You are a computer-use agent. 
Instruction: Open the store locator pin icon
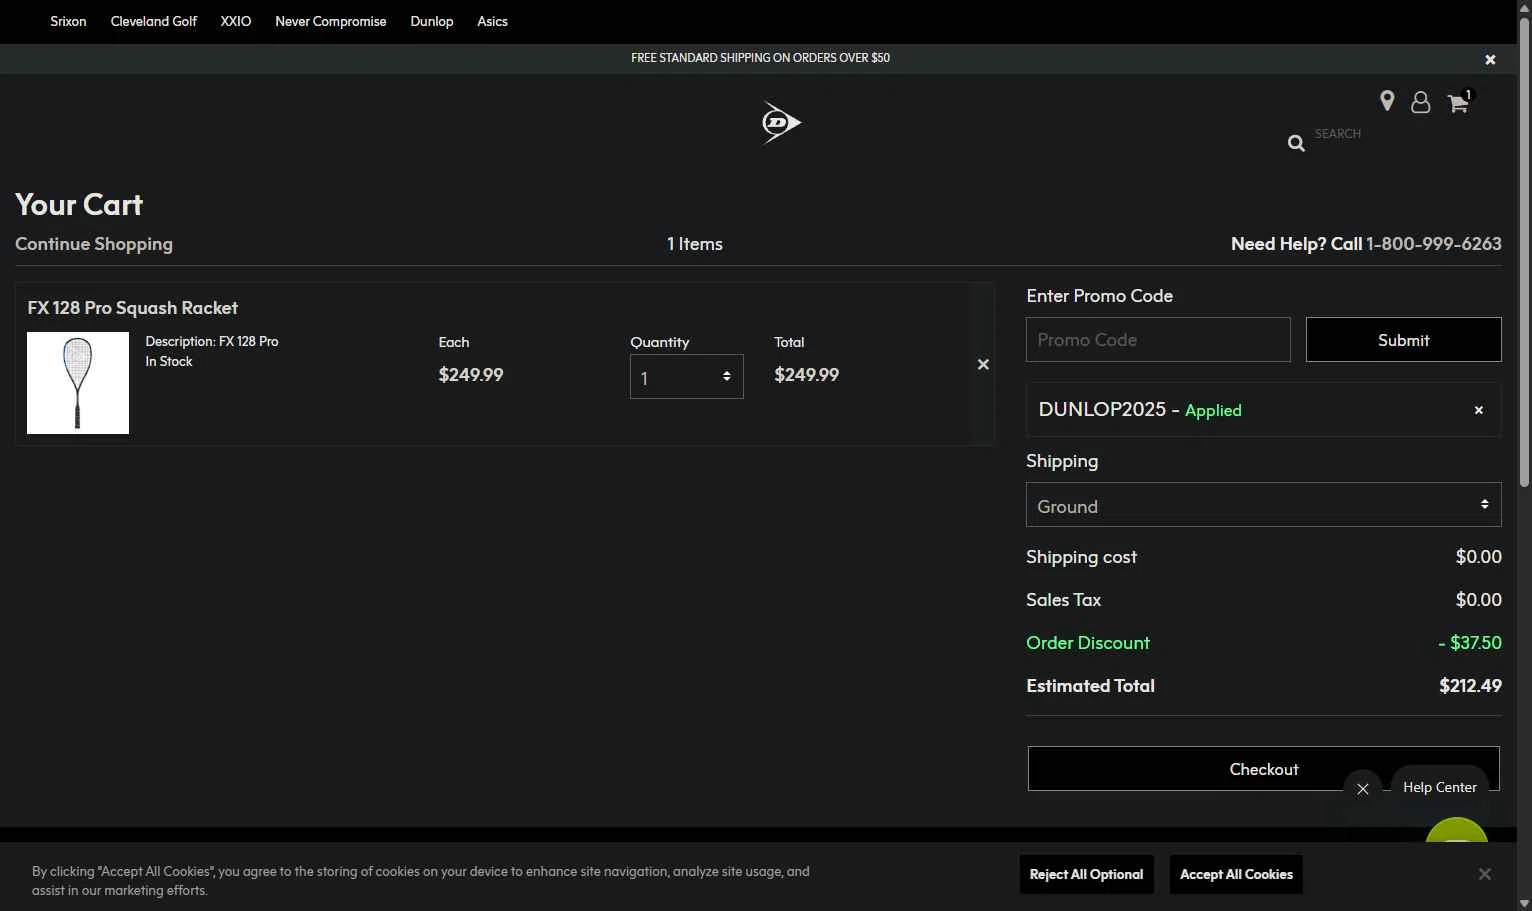coord(1387,101)
